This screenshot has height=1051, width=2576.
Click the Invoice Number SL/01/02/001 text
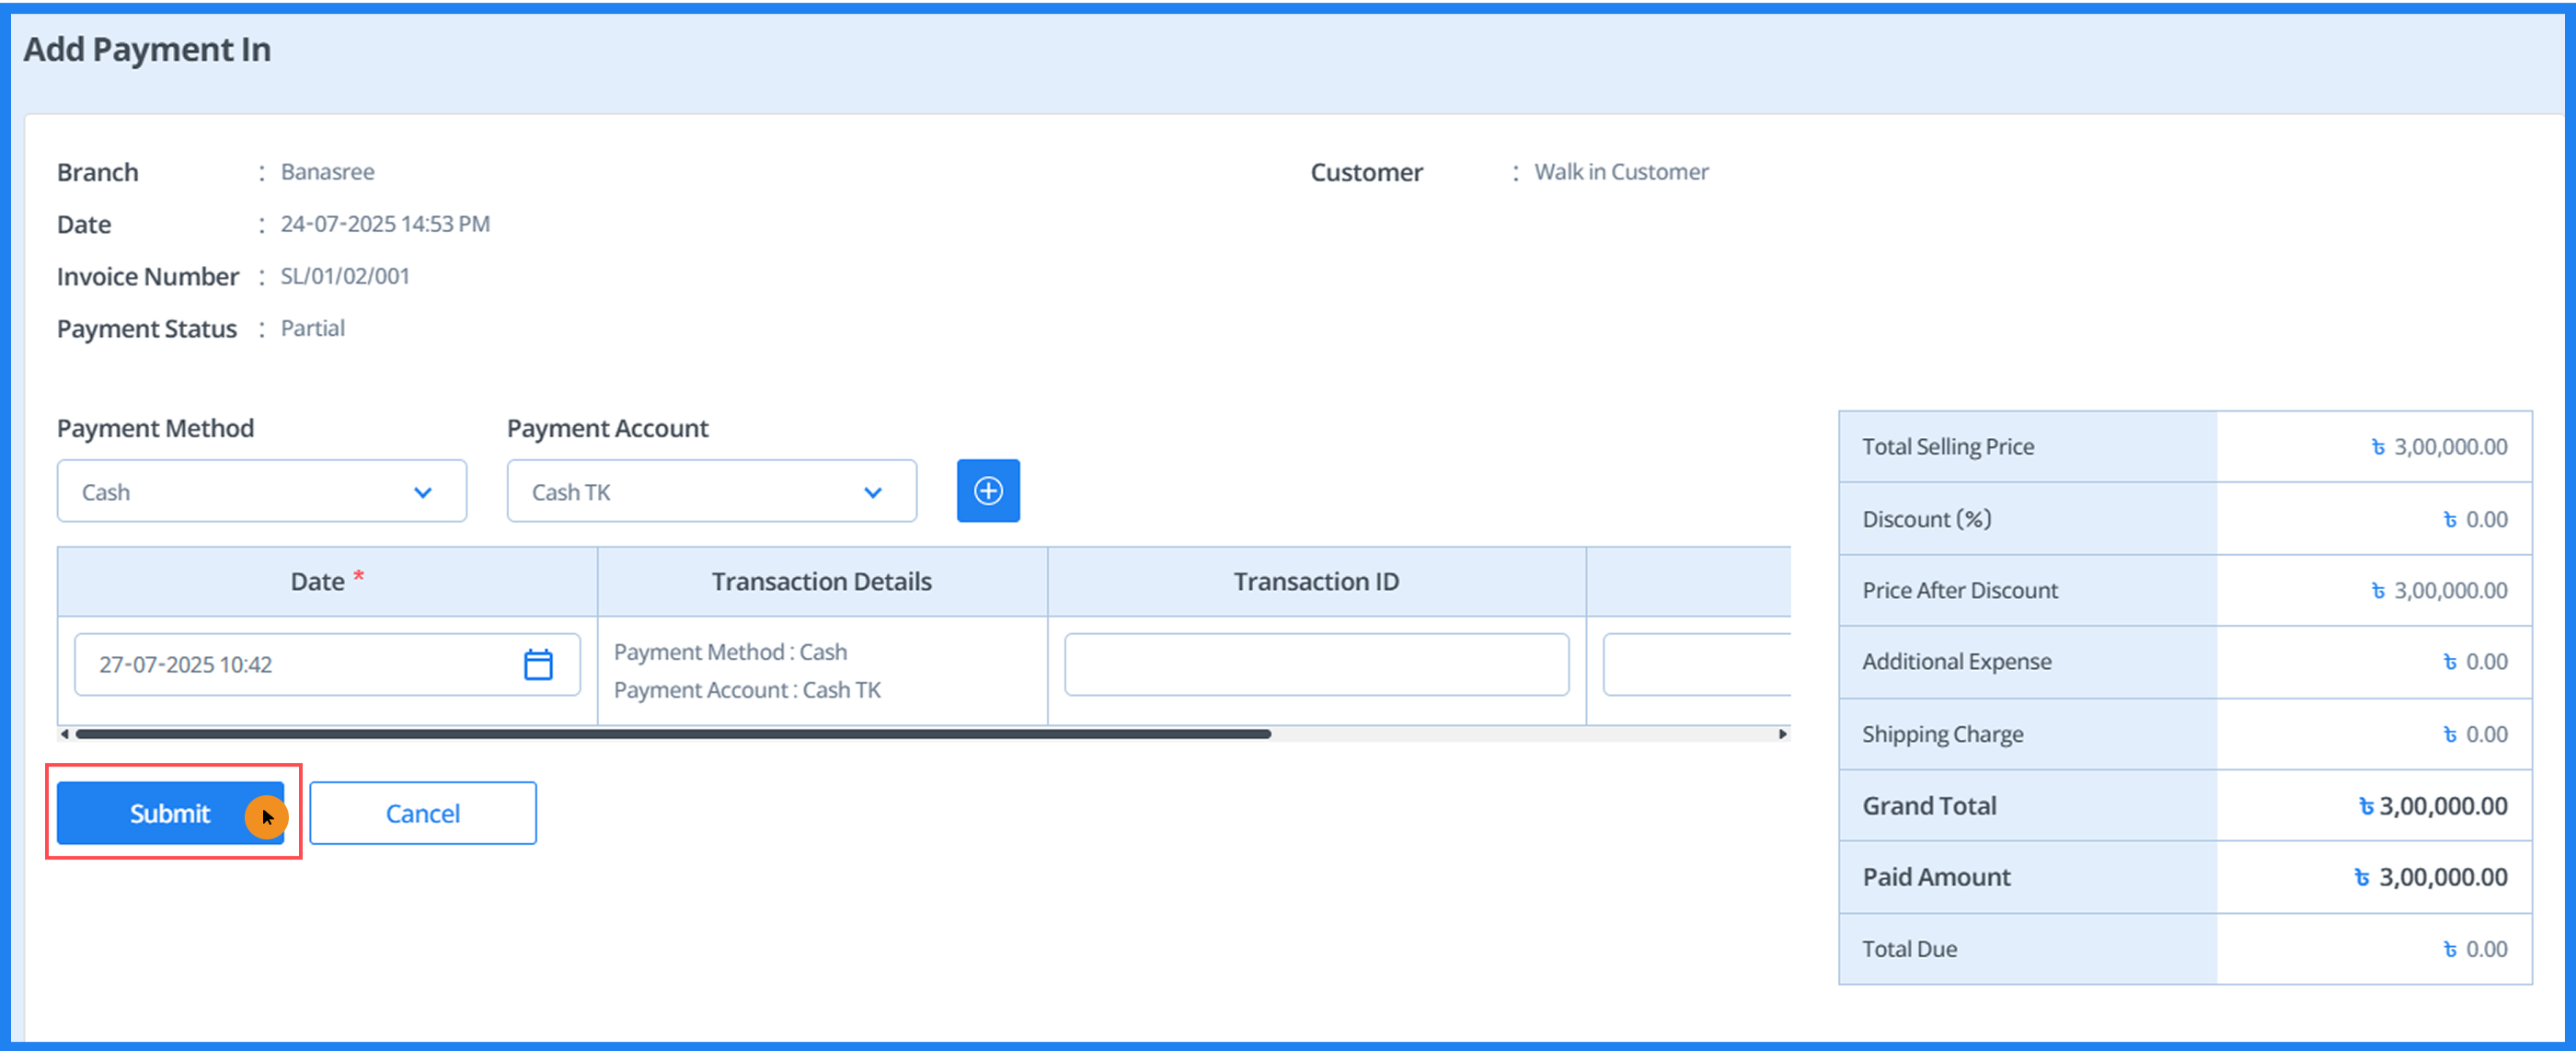[344, 276]
